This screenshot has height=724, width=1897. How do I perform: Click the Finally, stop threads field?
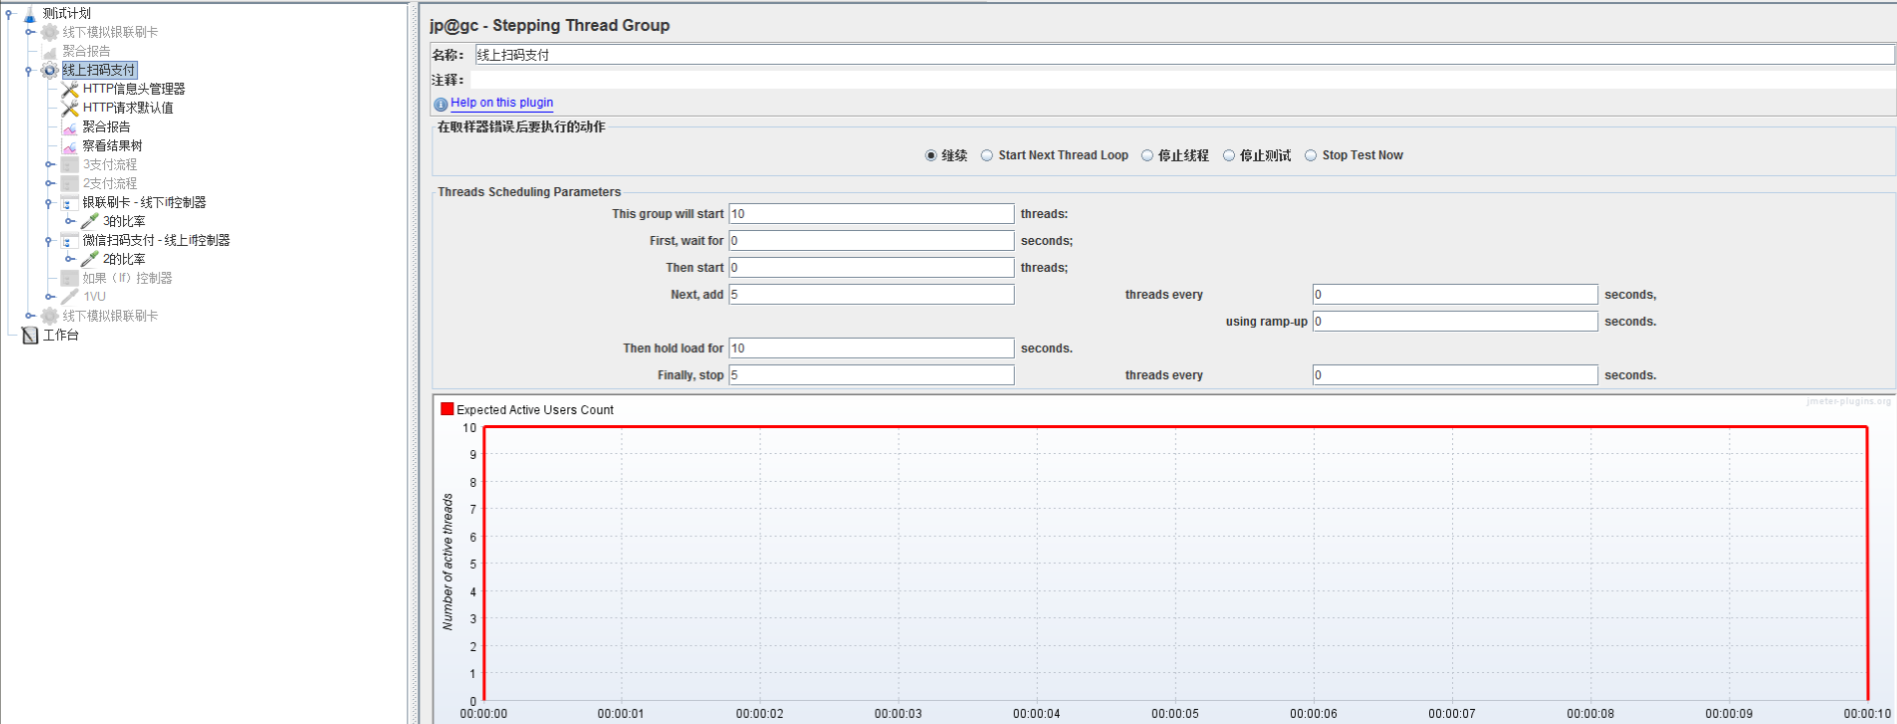pos(871,376)
